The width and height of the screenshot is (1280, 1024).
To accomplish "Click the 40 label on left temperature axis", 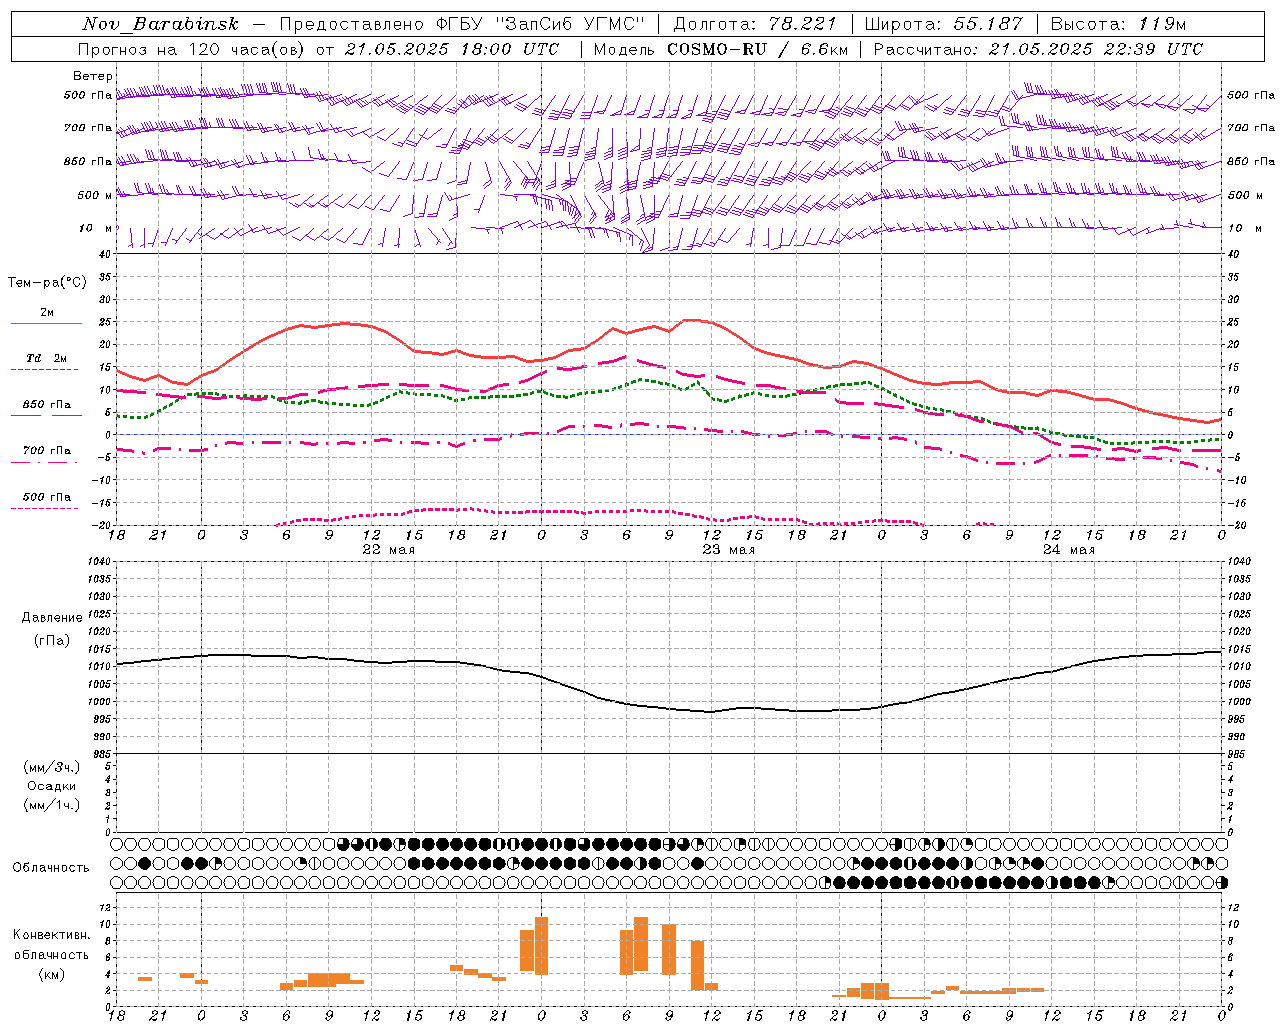I will click(x=104, y=254).
